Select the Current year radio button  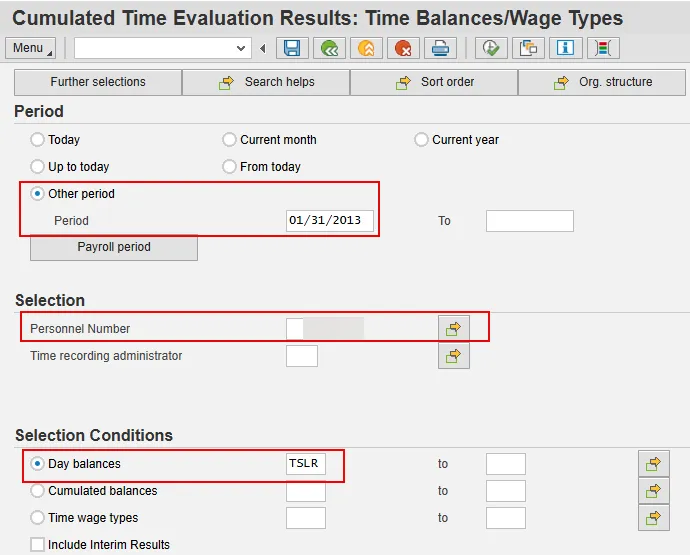pyautogui.click(x=421, y=140)
